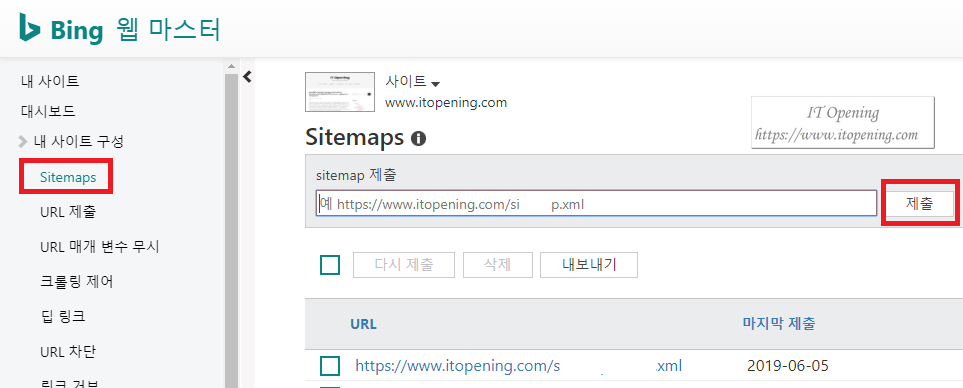Click the 웹 마스터 header title

[168, 29]
